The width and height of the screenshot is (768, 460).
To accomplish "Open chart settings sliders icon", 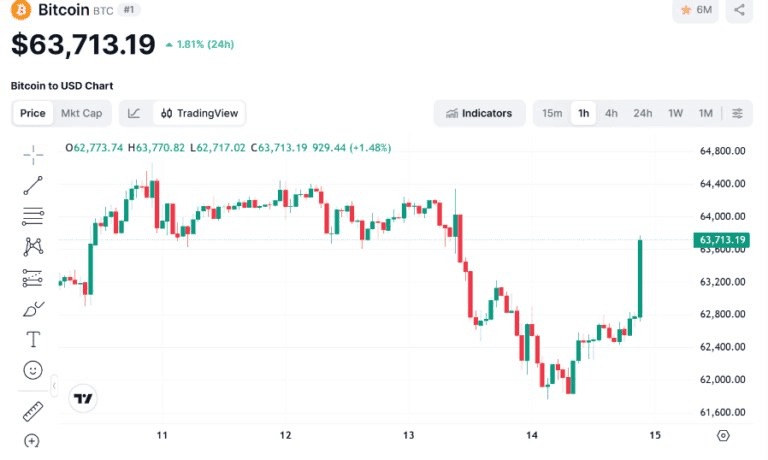I will [737, 113].
